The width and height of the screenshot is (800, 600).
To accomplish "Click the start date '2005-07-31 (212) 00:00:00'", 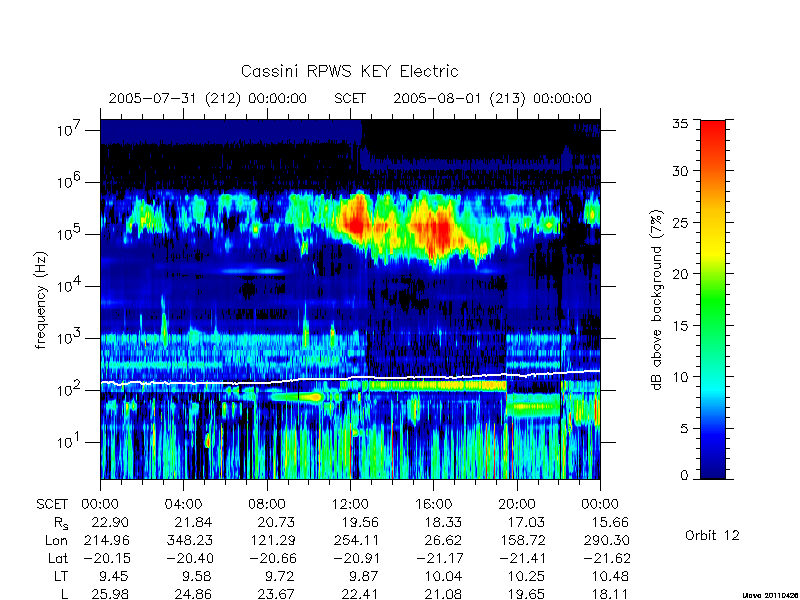I will pos(207,98).
